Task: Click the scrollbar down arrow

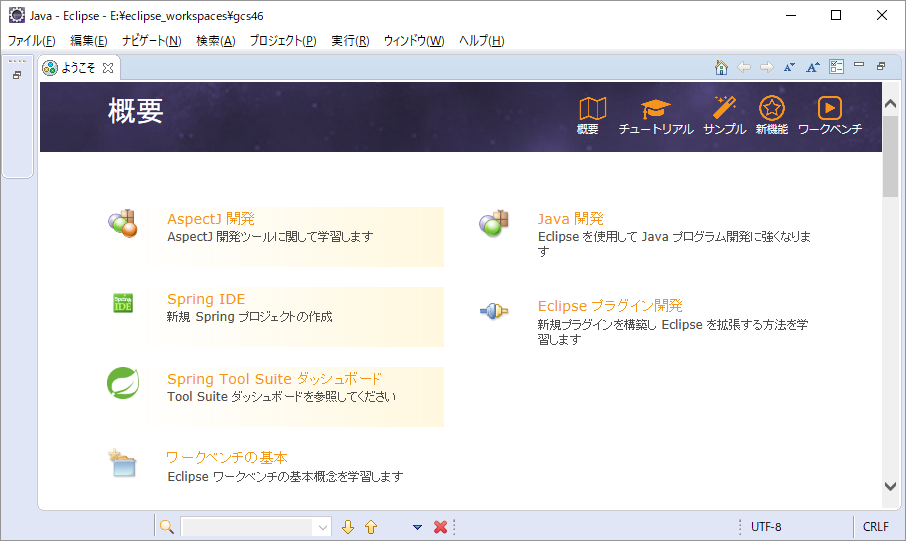Action: coord(890,487)
